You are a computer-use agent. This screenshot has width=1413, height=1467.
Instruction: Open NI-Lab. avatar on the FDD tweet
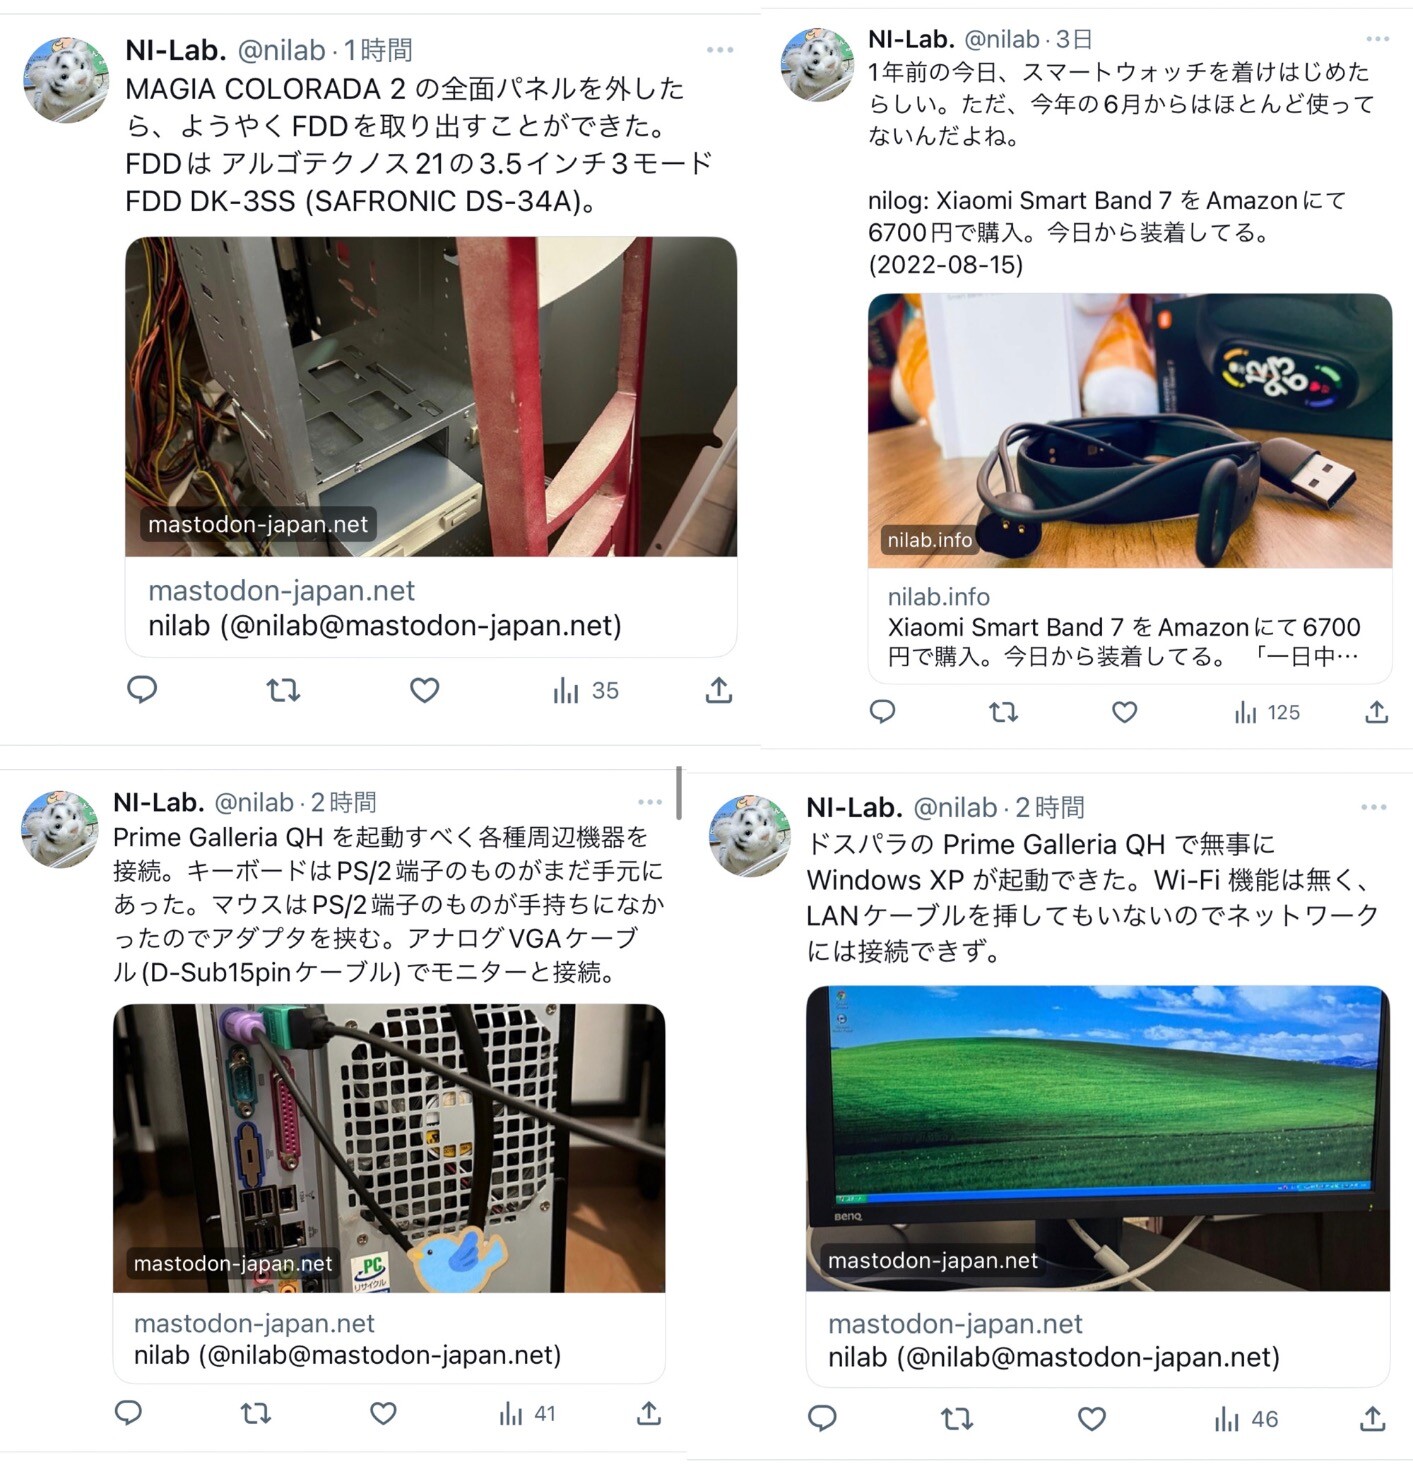[x=66, y=79]
